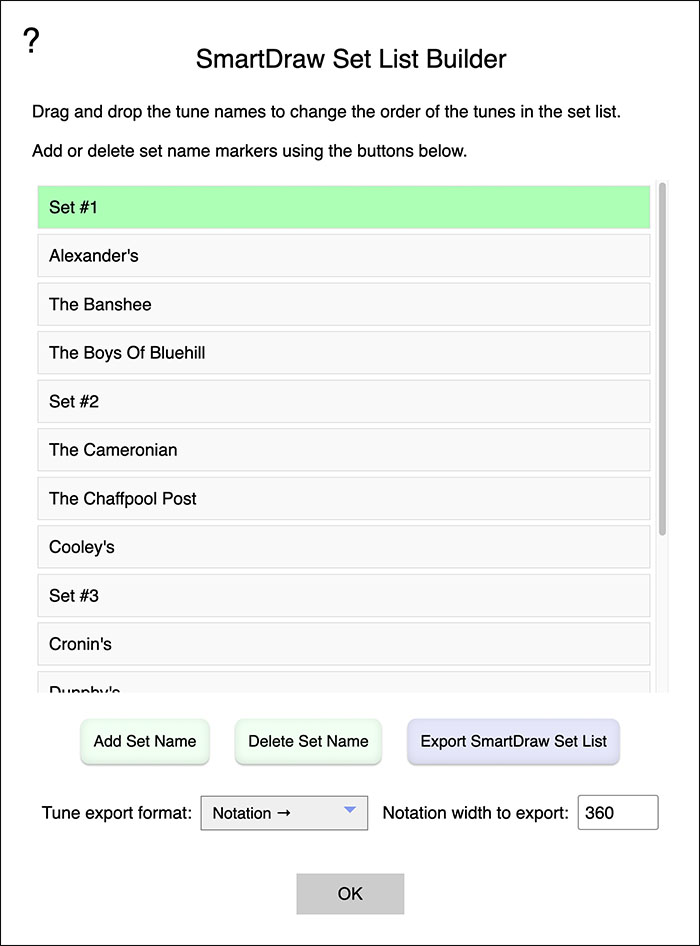Click the set list vertical scrollbar
This screenshot has height=946, width=700.
tap(662, 360)
